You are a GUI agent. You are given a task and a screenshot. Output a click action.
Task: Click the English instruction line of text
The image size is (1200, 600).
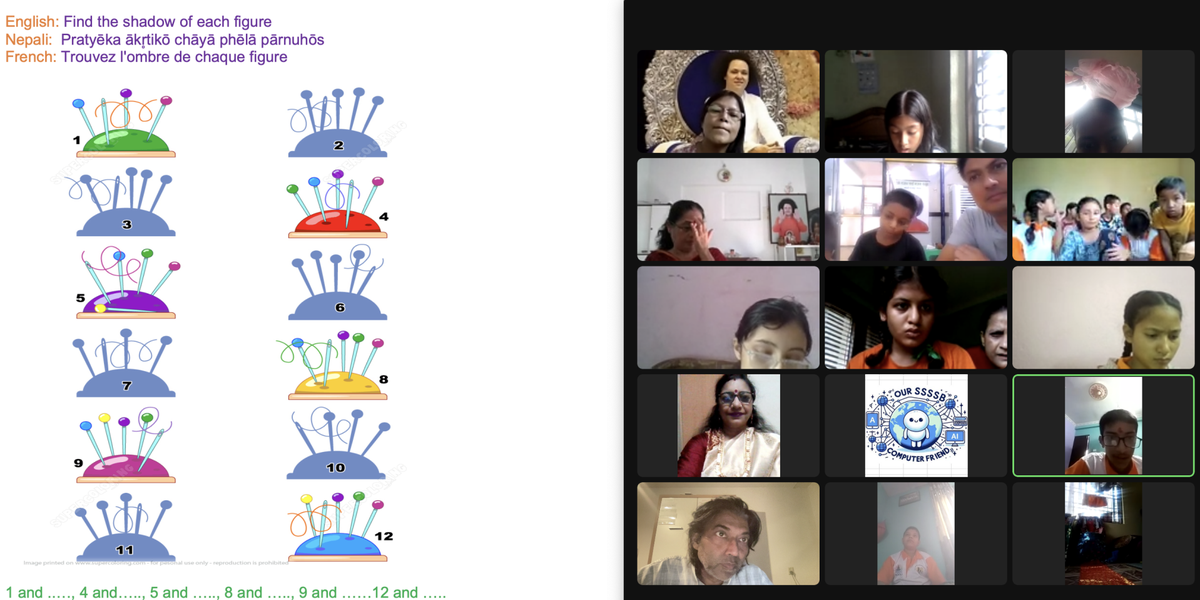tap(138, 21)
